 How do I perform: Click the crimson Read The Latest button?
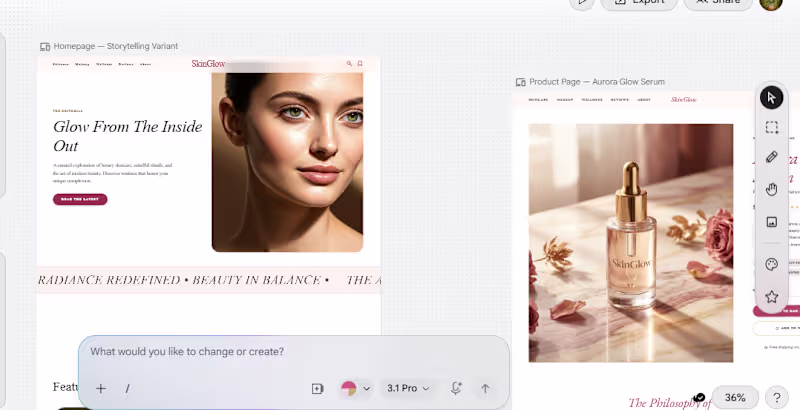(80, 199)
